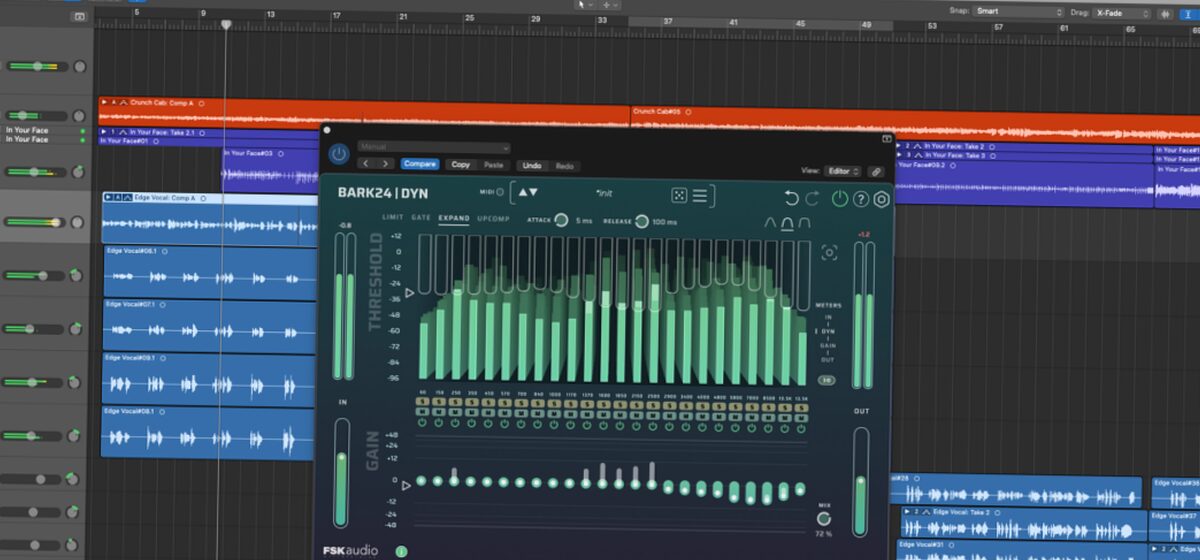The height and width of the screenshot is (560, 1200).
Task: Click the Copy button in plugin header
Action: (x=460, y=164)
